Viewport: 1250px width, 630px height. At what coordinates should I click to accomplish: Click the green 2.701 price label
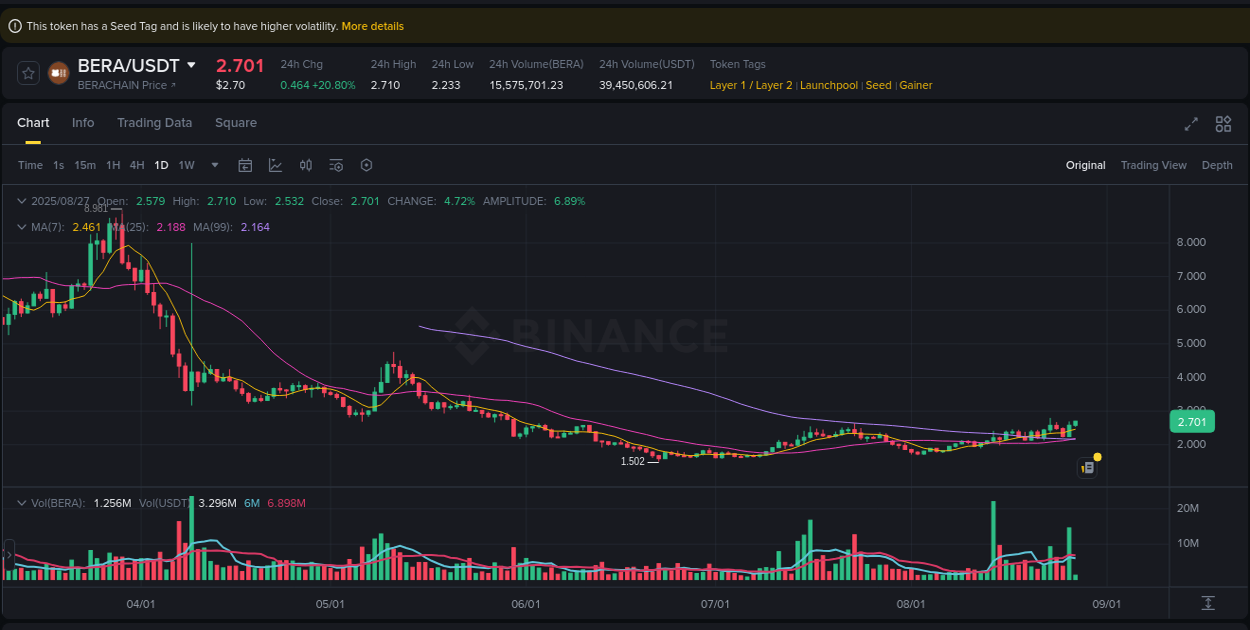[x=1191, y=422]
